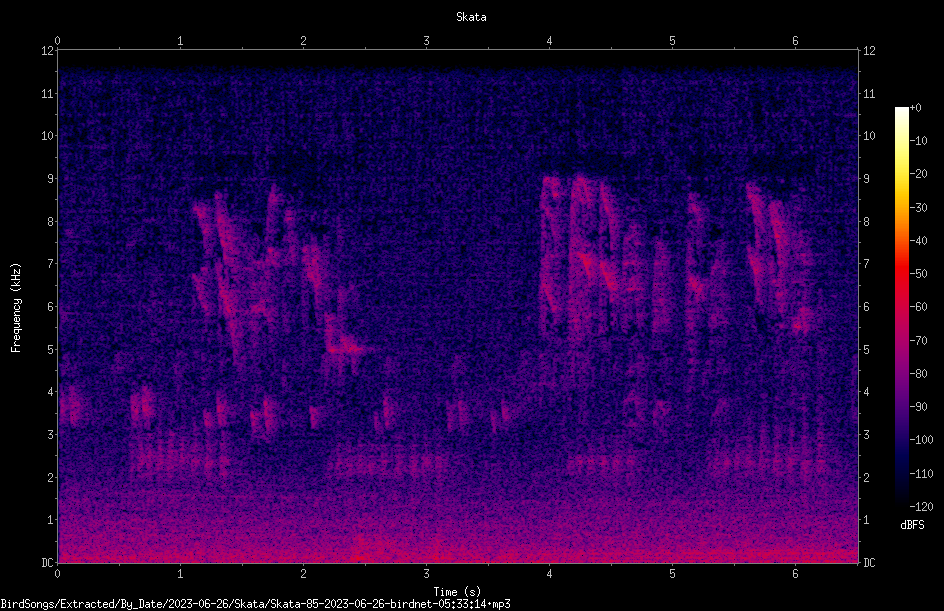Click the "-10" color scale label
944x611 pixels.
tap(918, 141)
